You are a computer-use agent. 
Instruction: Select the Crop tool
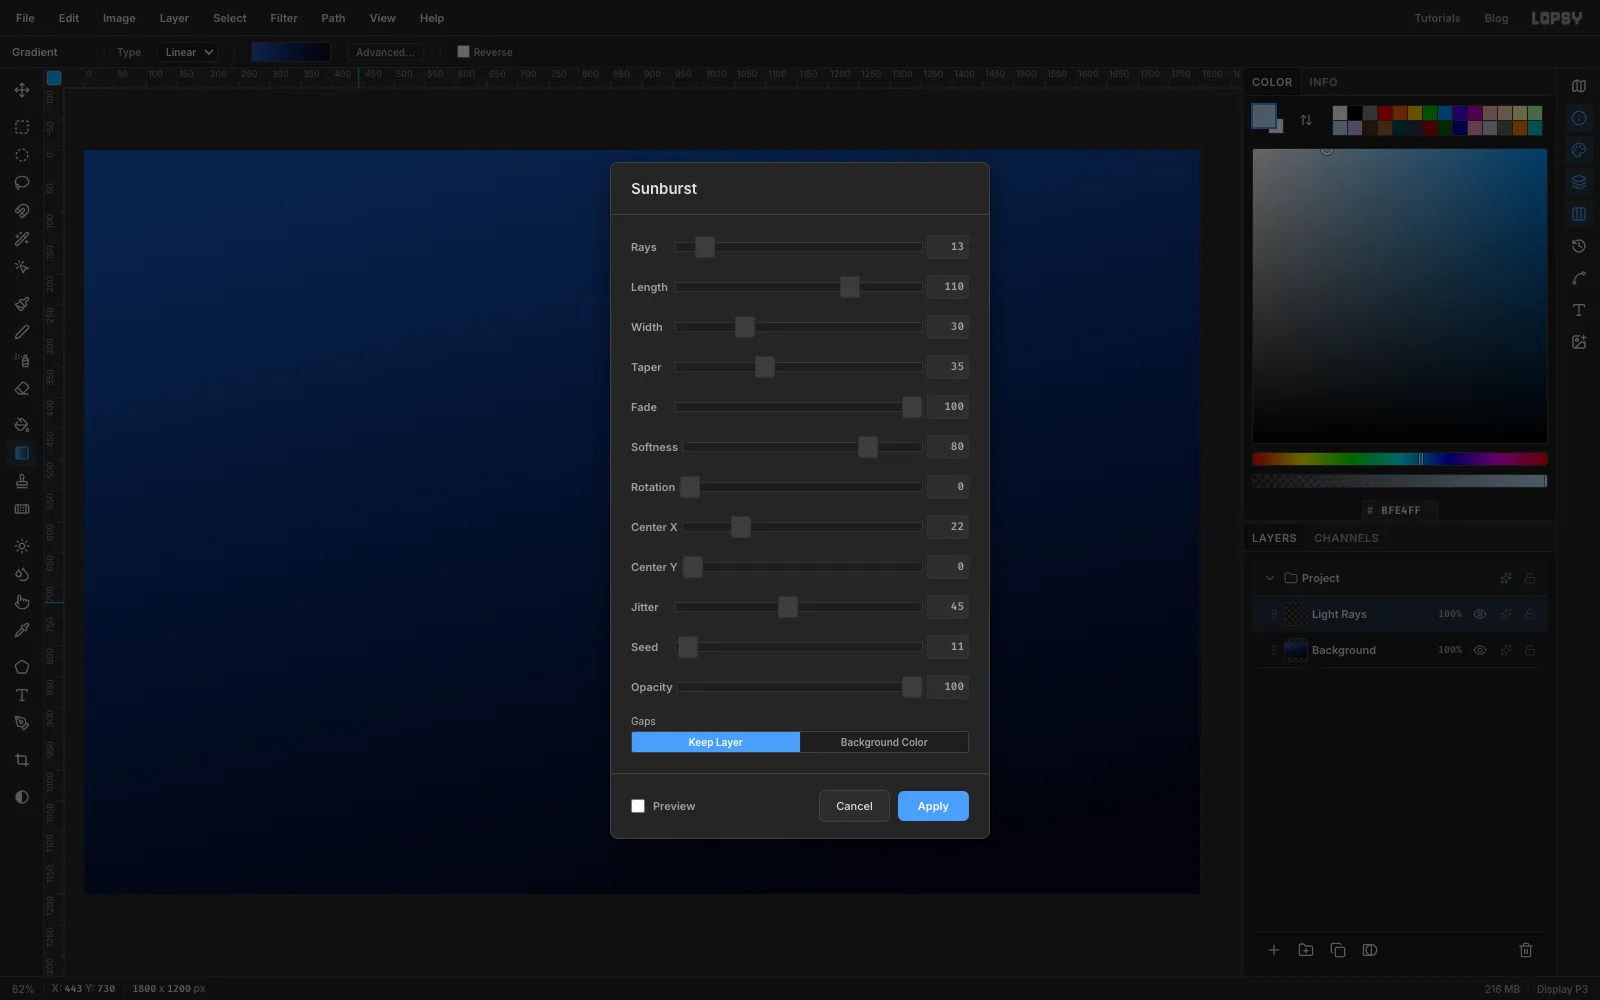pyautogui.click(x=22, y=760)
